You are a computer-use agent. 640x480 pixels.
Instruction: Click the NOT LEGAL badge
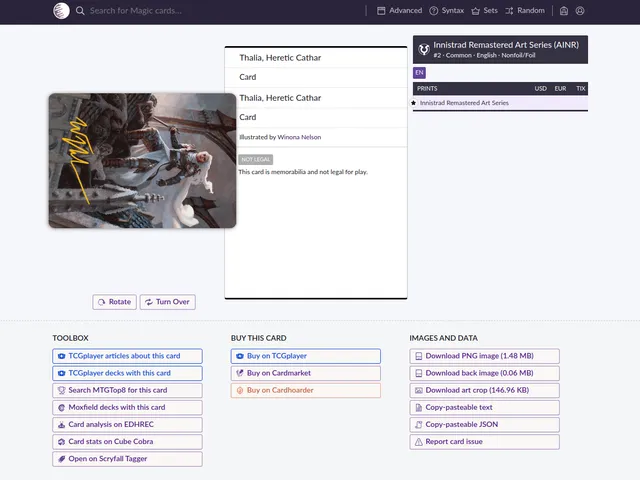(256, 160)
